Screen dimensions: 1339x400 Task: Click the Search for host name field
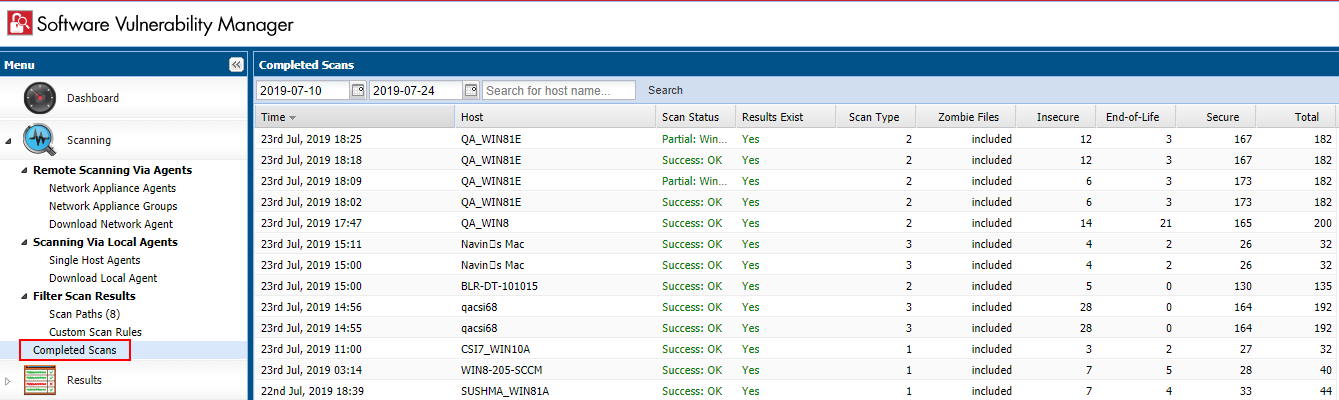(x=558, y=90)
